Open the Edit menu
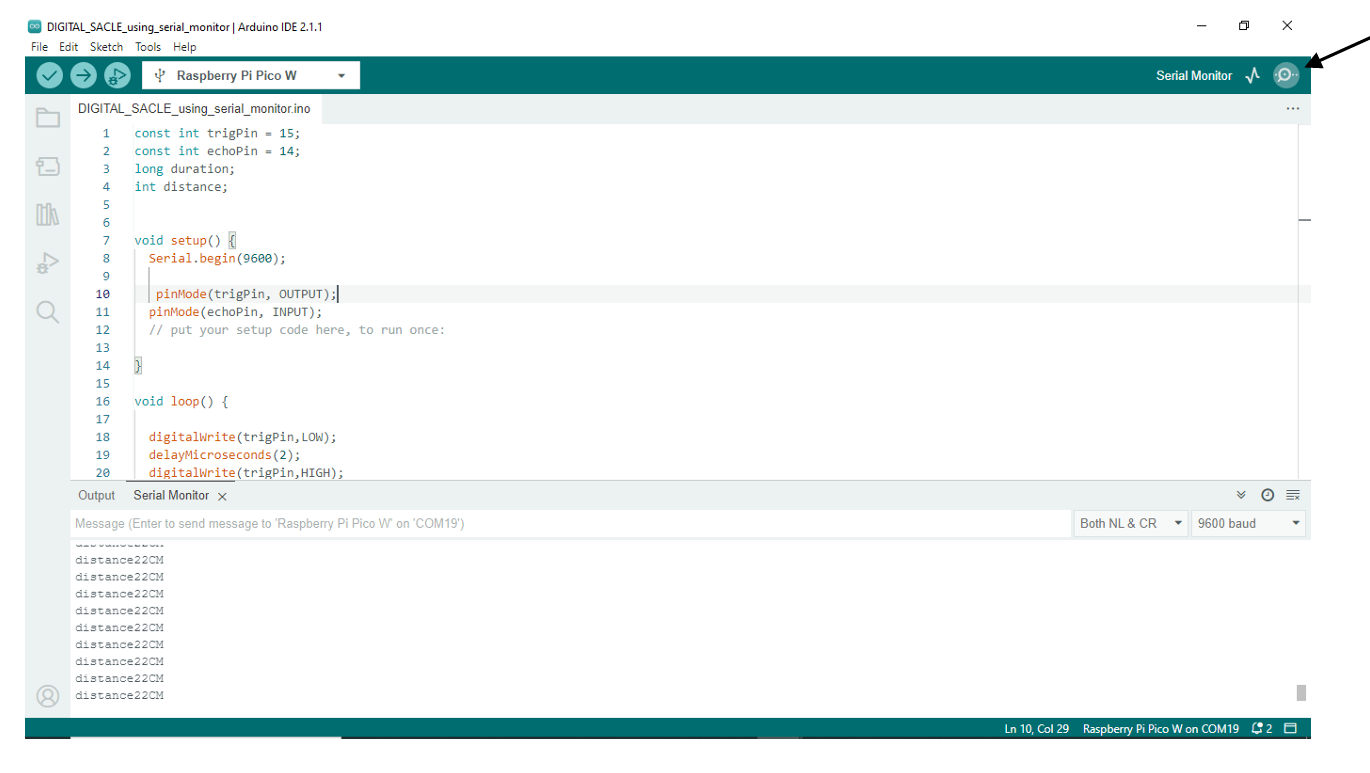 (x=68, y=47)
